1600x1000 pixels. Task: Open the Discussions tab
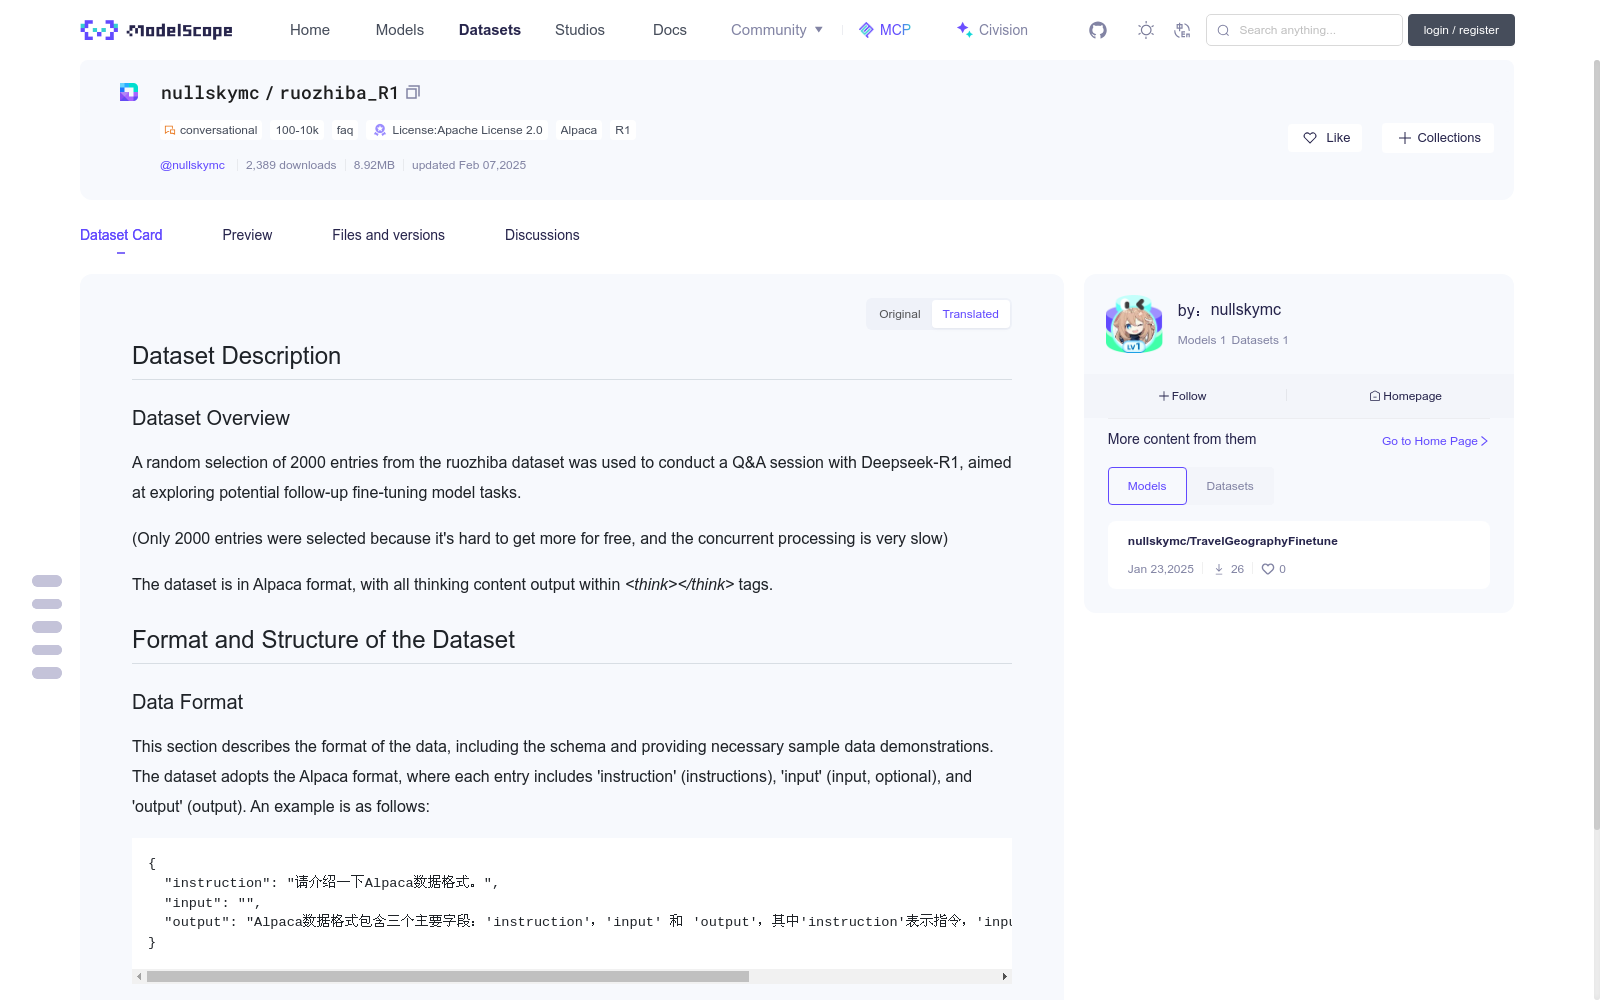pyautogui.click(x=542, y=235)
